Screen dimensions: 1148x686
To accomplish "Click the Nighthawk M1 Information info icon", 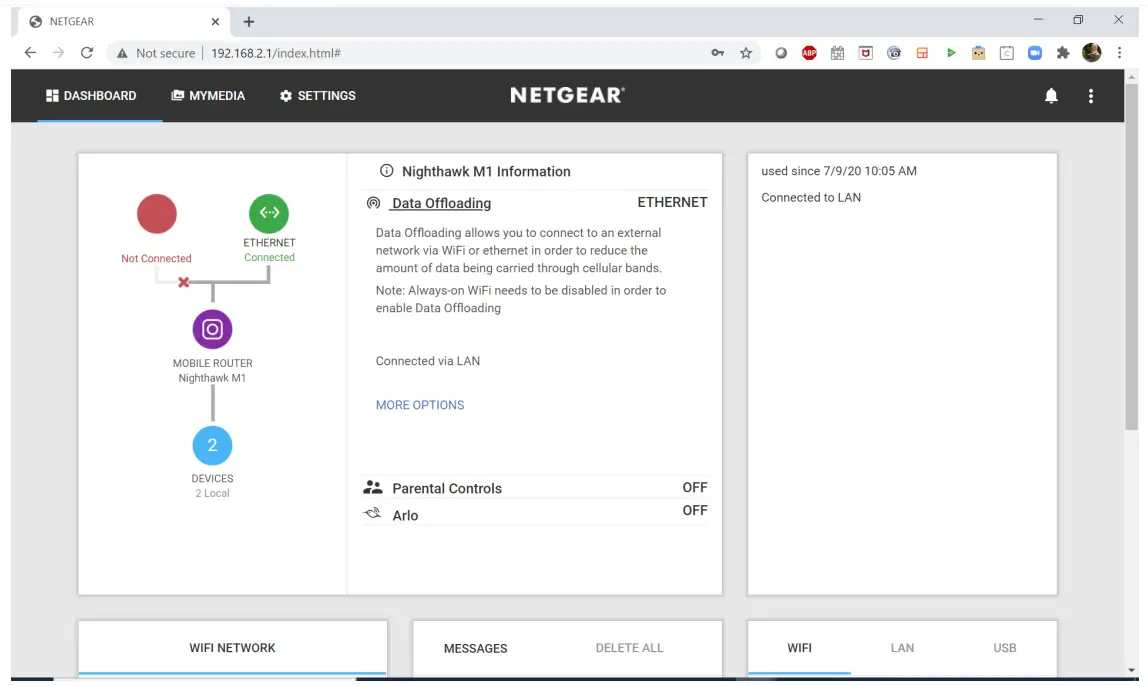I will (x=385, y=171).
